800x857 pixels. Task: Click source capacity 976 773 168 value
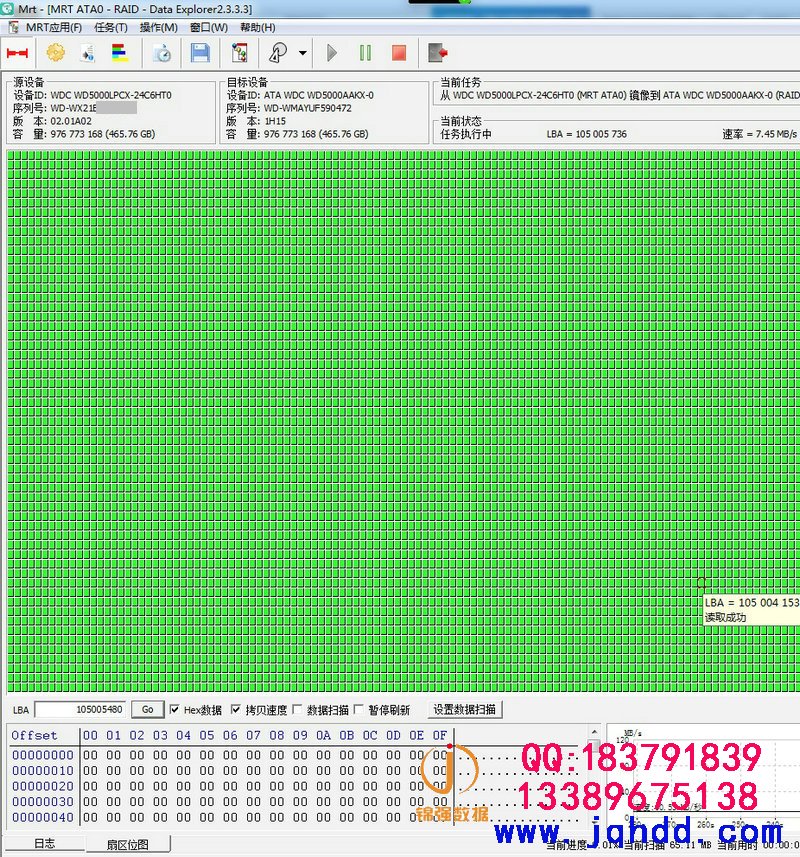click(x=103, y=134)
